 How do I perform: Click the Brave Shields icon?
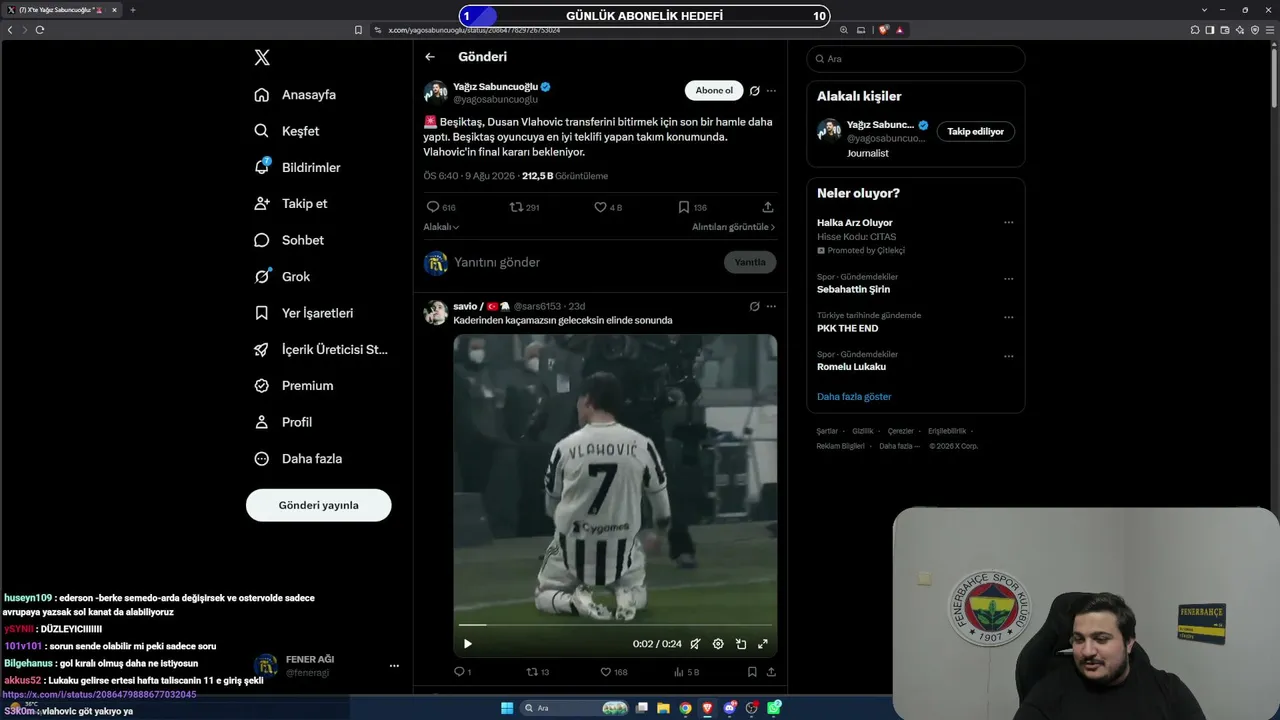tap(884, 30)
